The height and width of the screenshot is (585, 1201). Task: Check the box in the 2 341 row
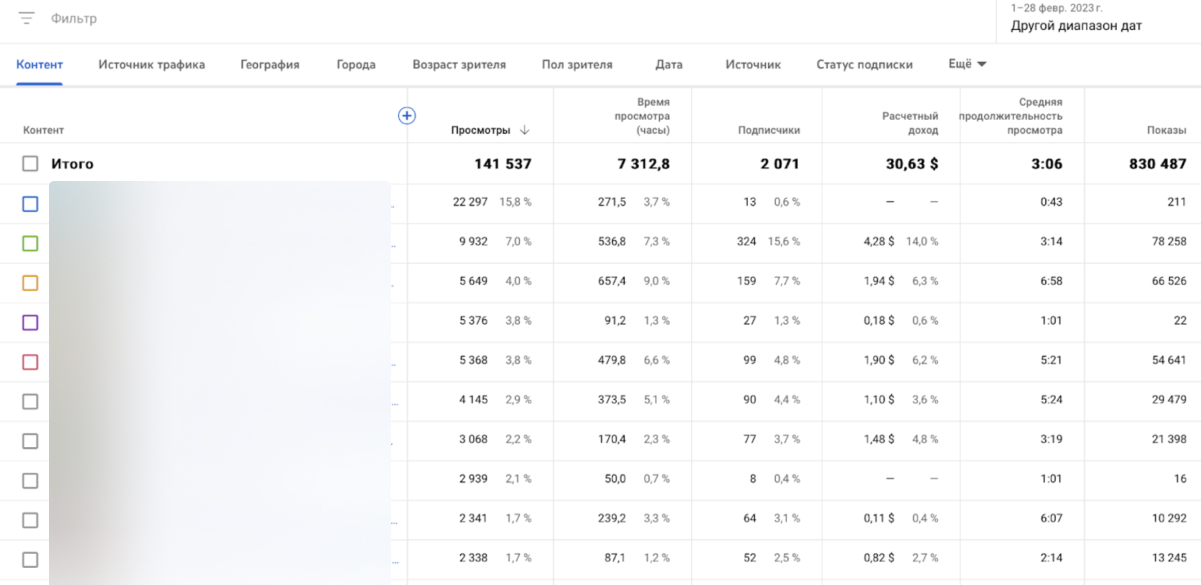(30, 520)
